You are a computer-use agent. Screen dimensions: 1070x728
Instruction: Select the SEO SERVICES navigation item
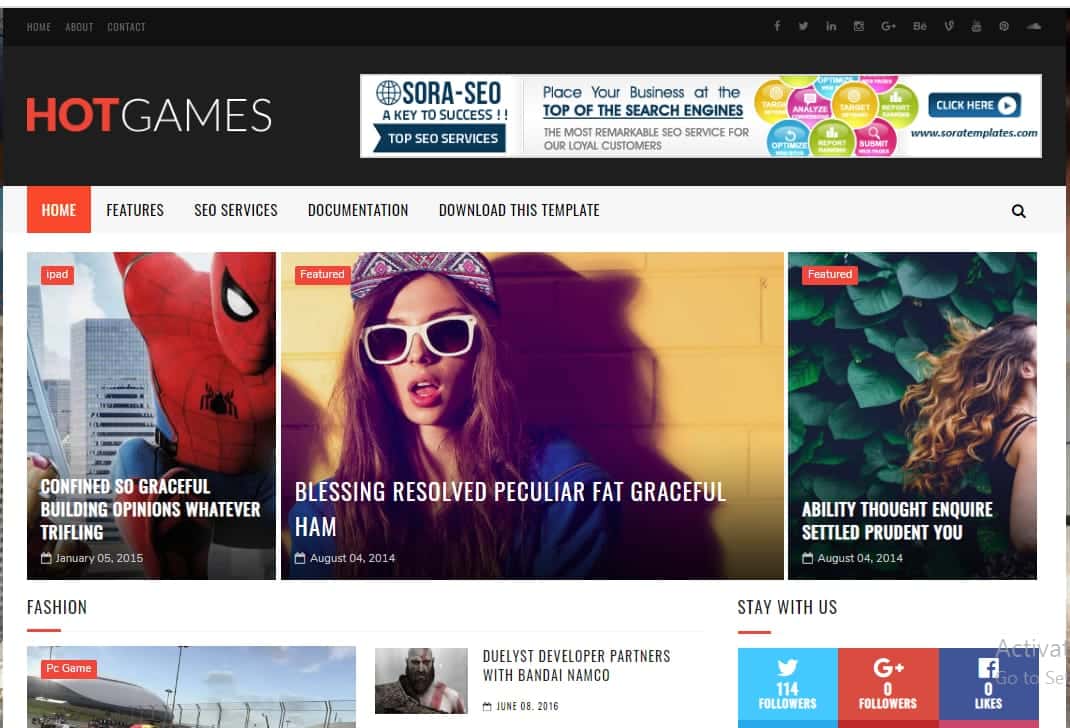[x=236, y=210]
